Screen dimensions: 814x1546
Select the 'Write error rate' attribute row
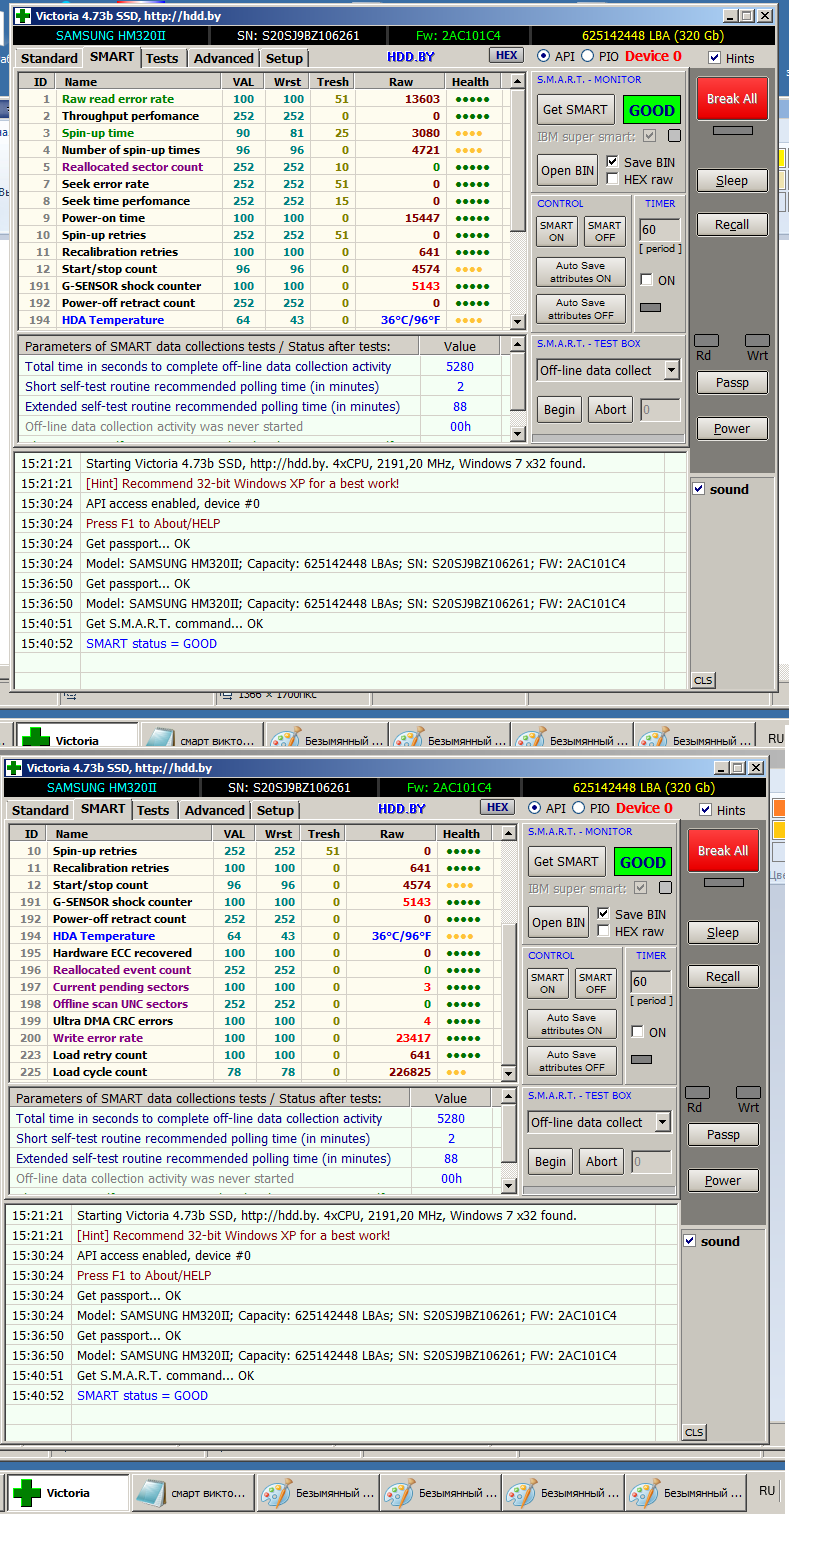tap(255, 1038)
